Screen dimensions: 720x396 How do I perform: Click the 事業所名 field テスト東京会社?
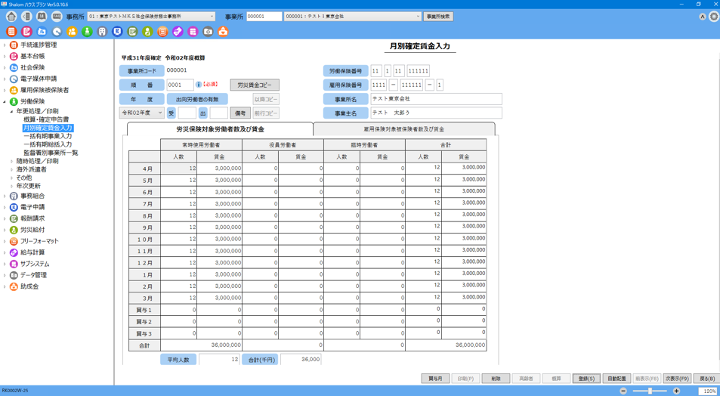pyautogui.click(x=436, y=99)
